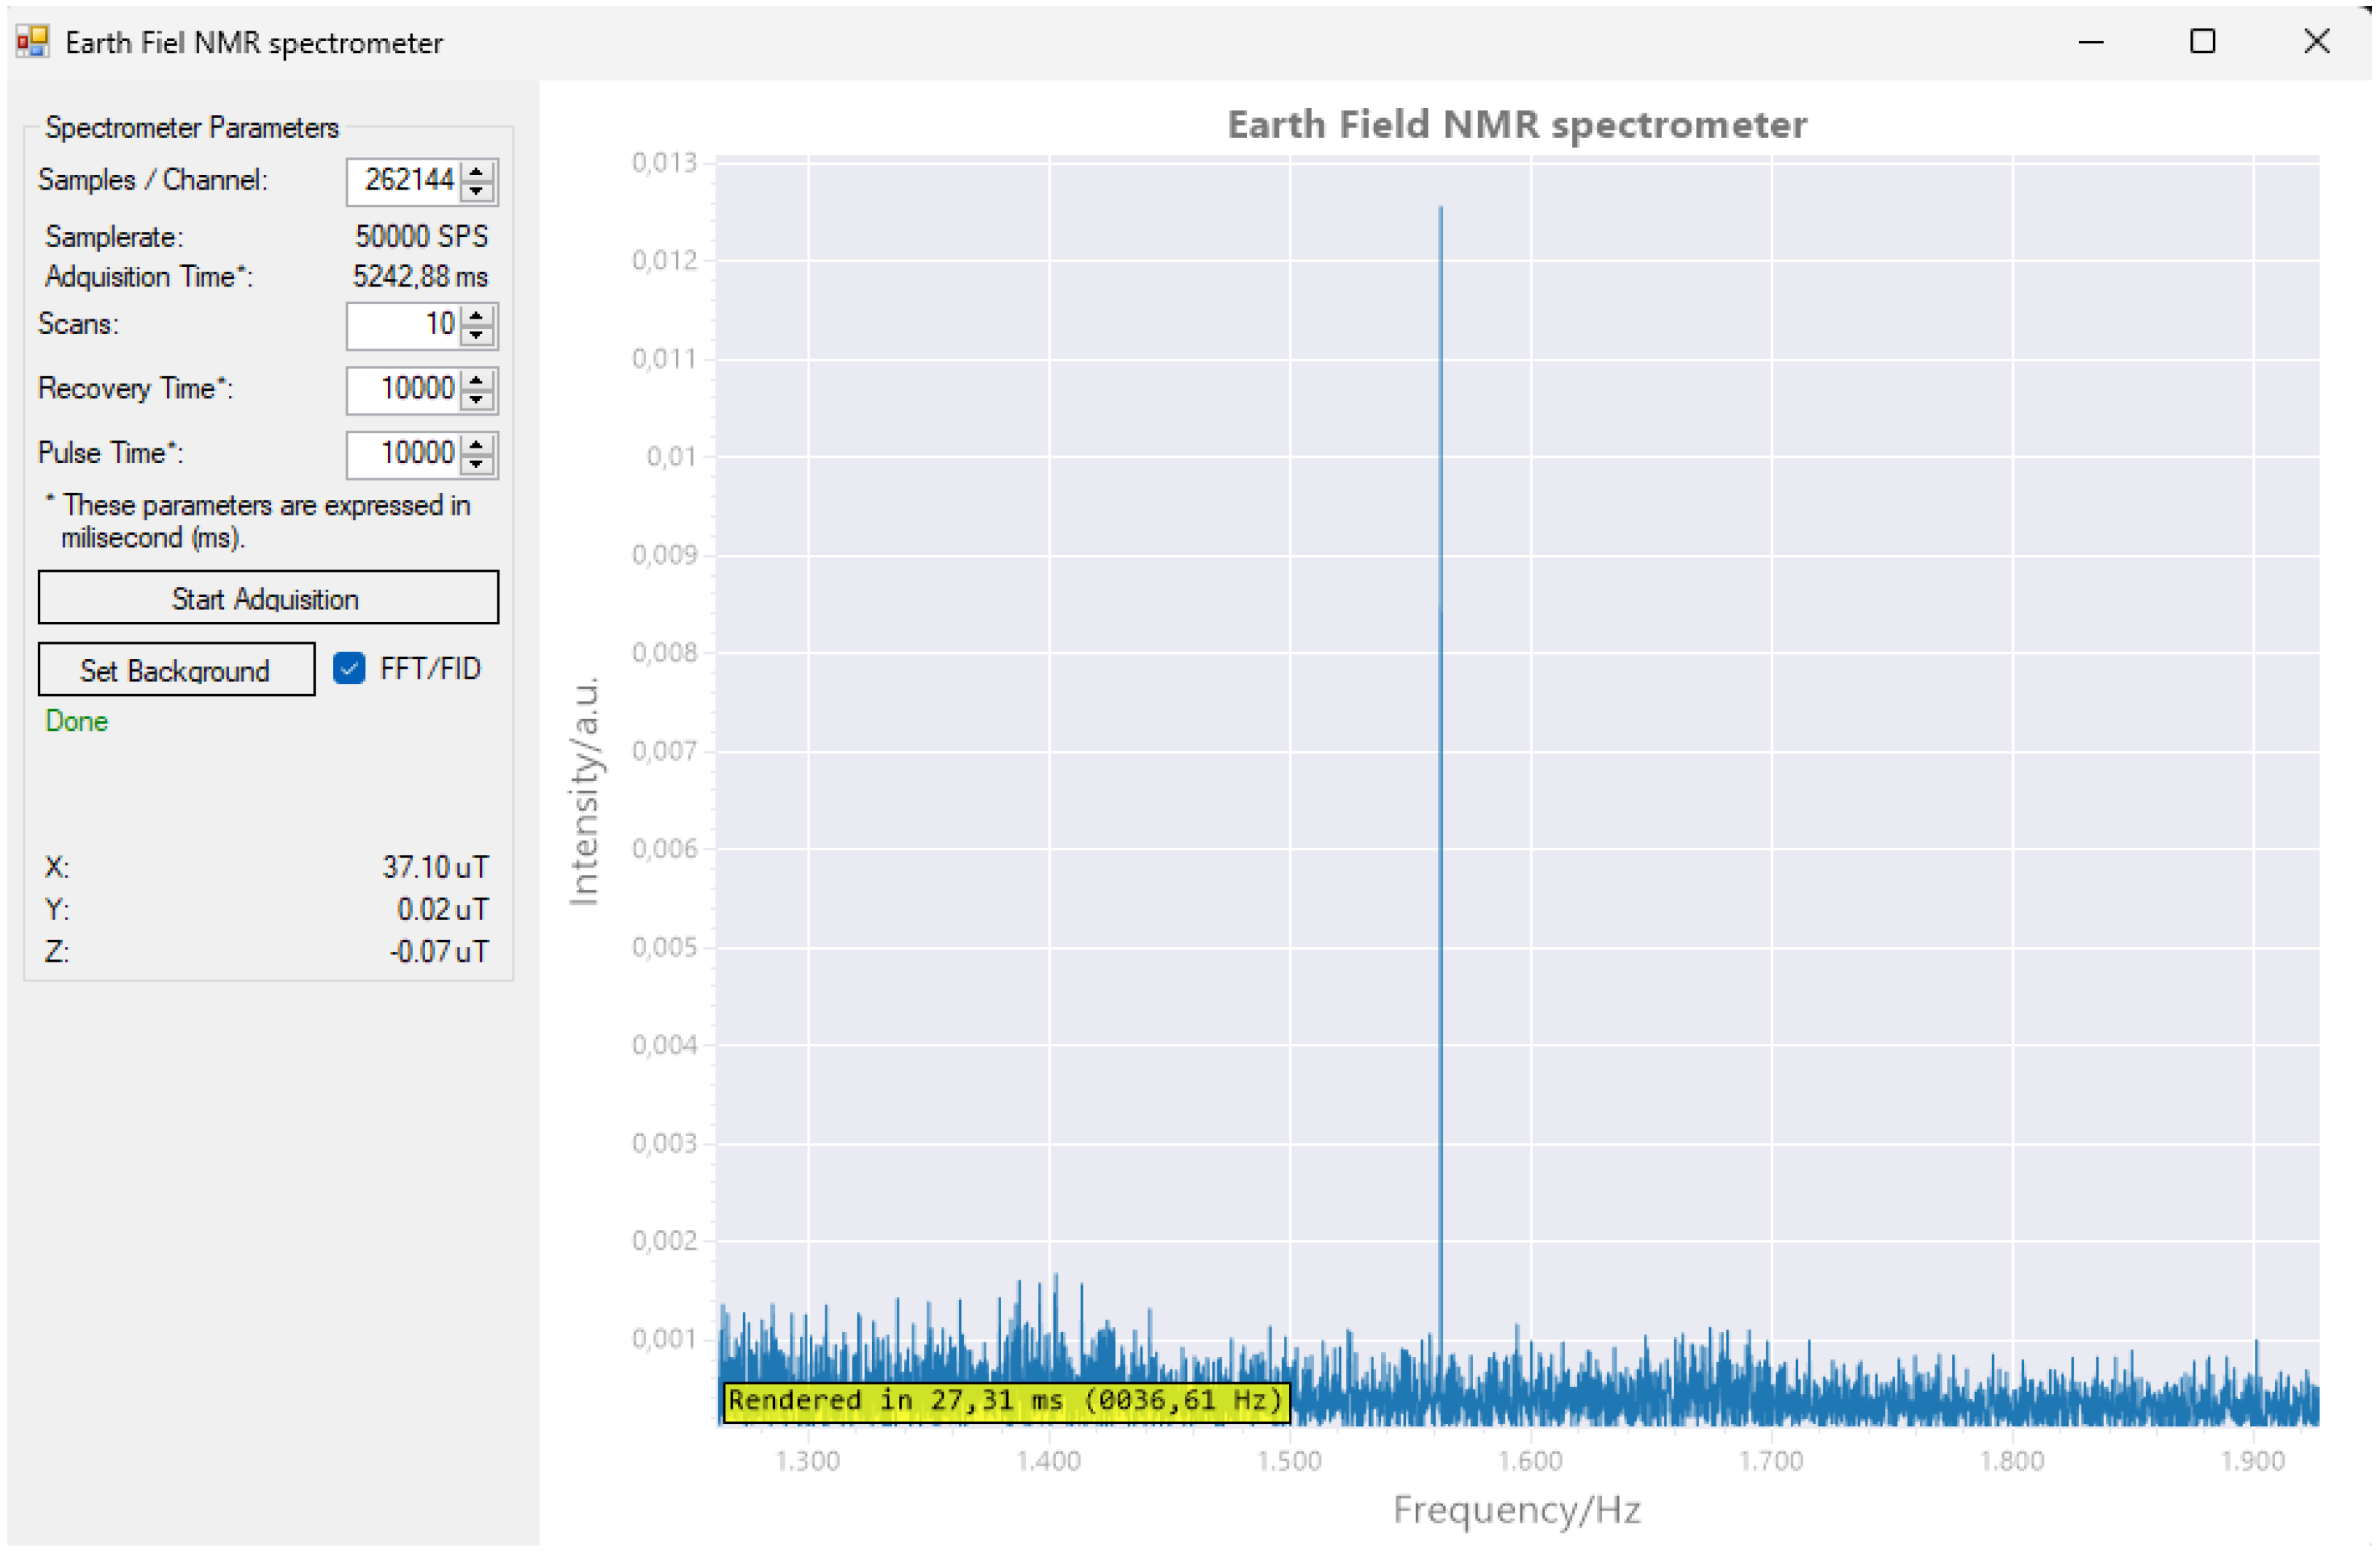Screen dimensions: 2380x1553
Task: Increase Pulse Time with up arrow
Action: (477, 444)
